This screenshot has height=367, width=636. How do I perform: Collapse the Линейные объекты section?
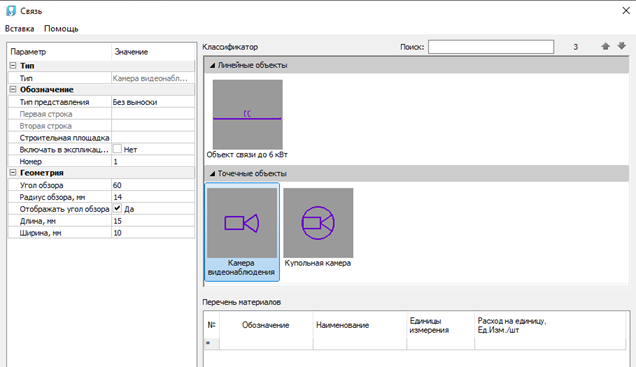pyautogui.click(x=212, y=65)
